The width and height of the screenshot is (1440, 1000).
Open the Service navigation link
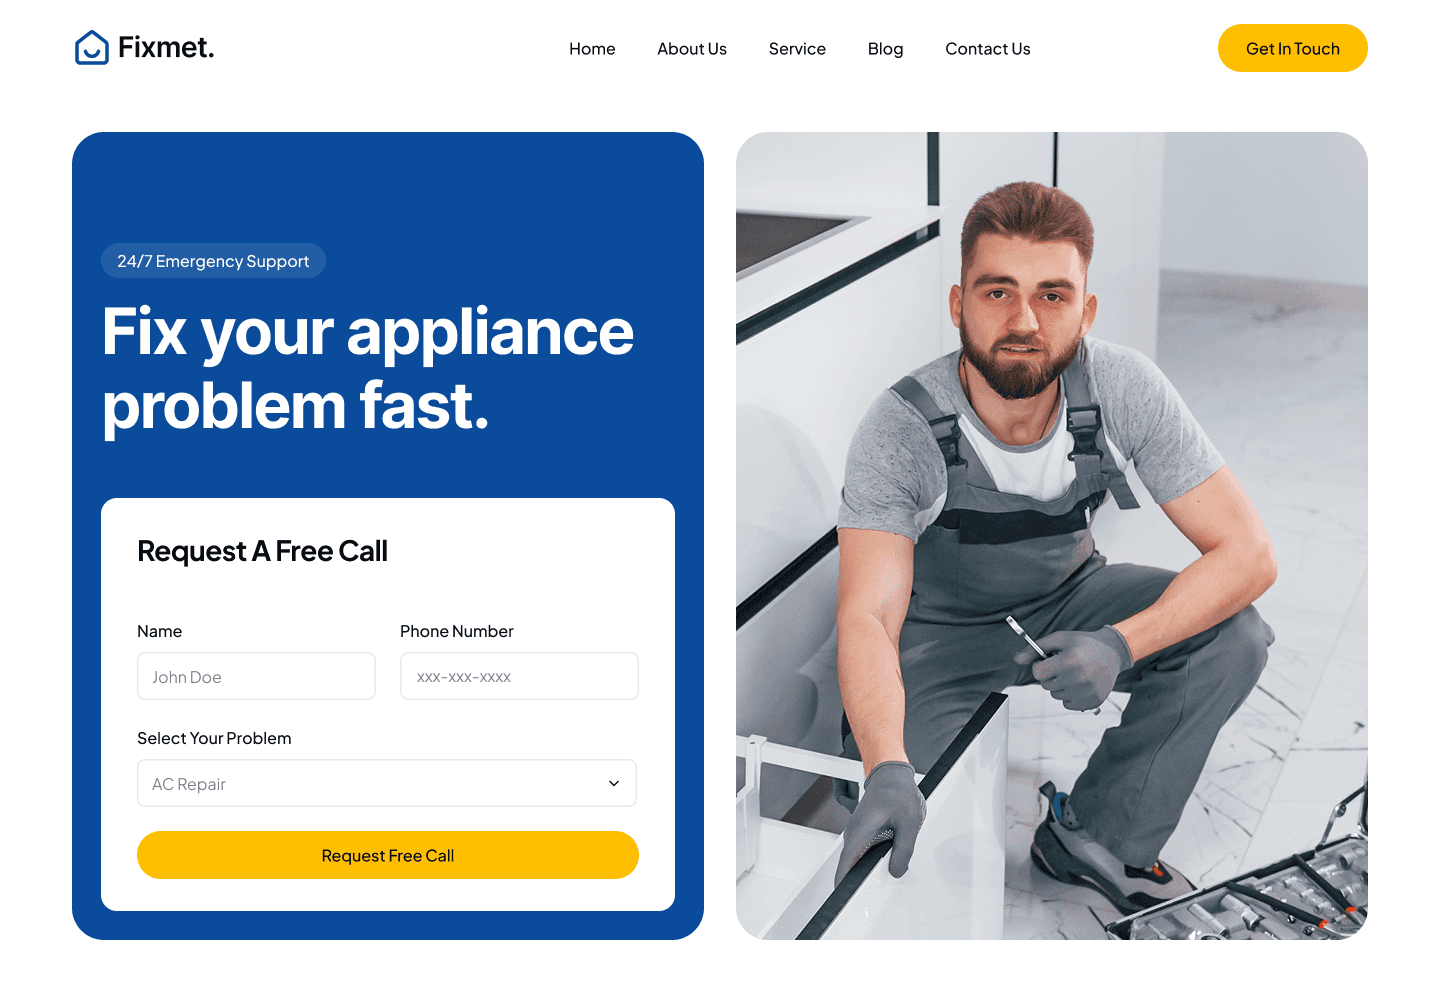click(x=797, y=49)
